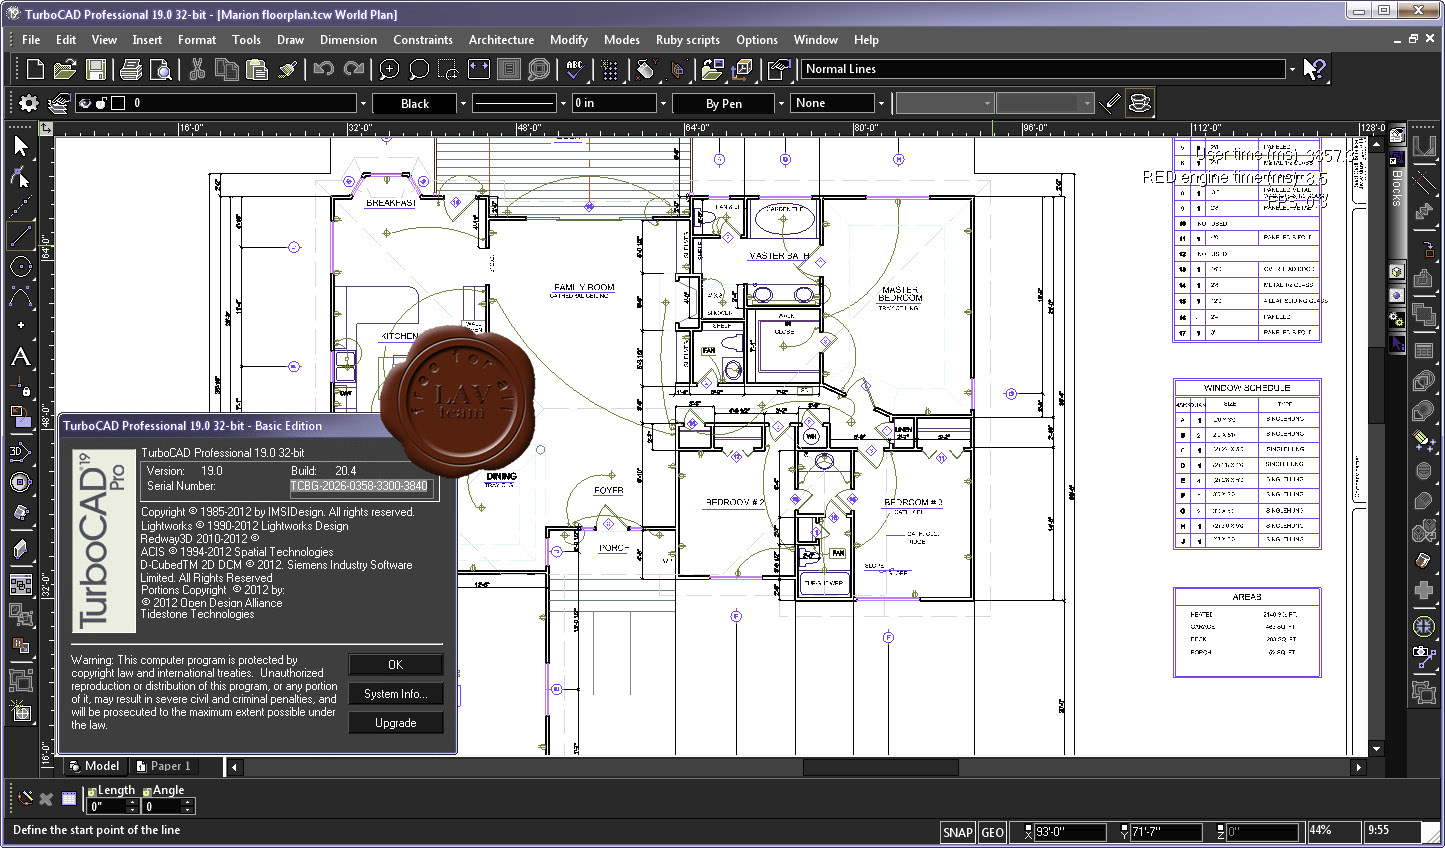Toggle the layer lock icon

pos(101,103)
